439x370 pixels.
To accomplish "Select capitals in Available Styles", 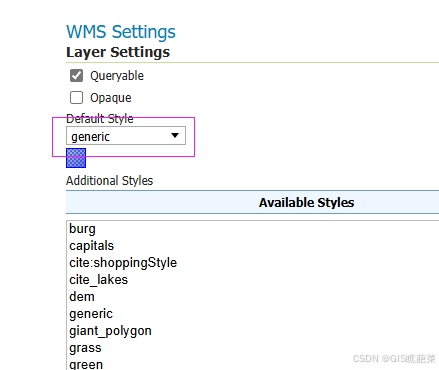I will click(x=92, y=246).
